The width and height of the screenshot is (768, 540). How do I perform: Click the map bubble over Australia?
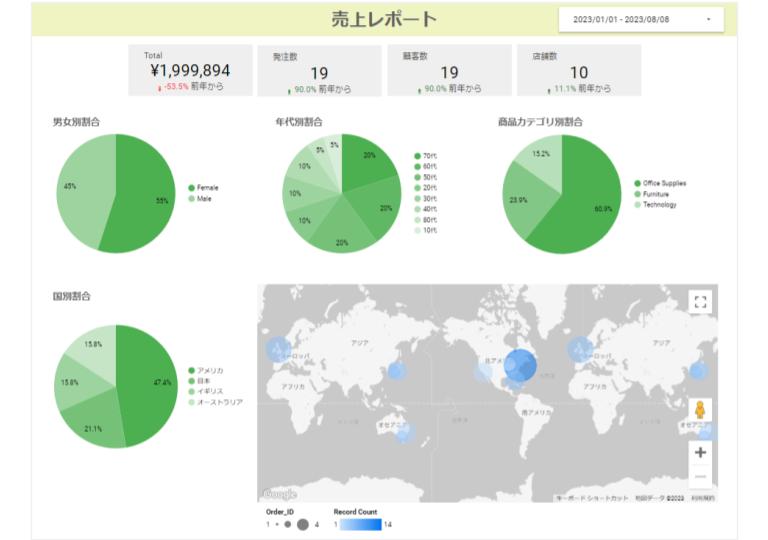coord(403,432)
